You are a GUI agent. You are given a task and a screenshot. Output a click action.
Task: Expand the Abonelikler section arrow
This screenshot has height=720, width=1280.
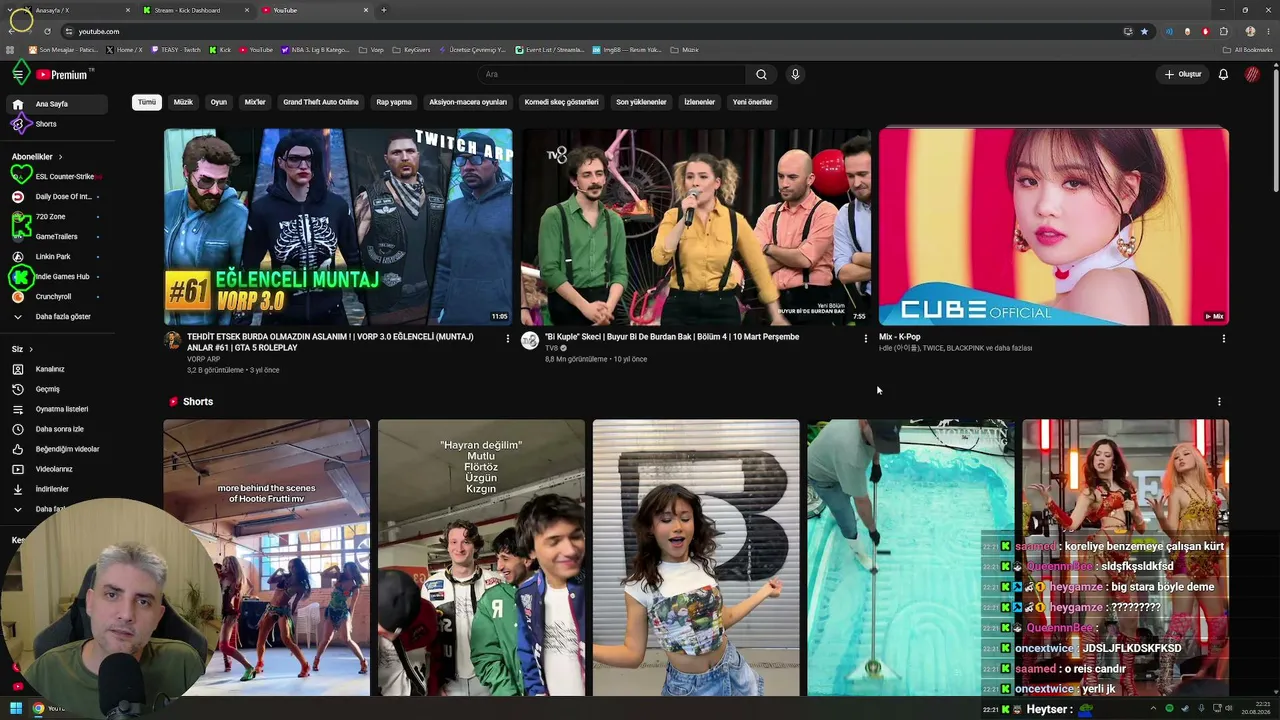[x=60, y=157]
